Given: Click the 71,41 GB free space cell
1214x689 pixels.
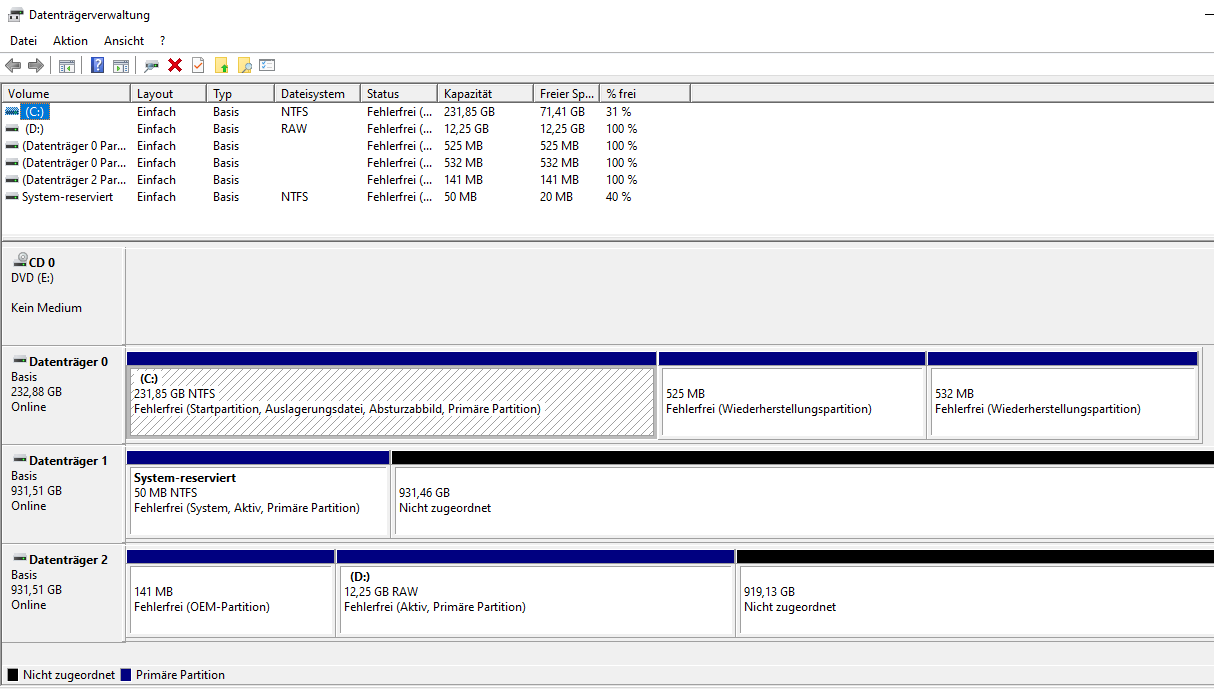Looking at the screenshot, I should coord(562,111).
